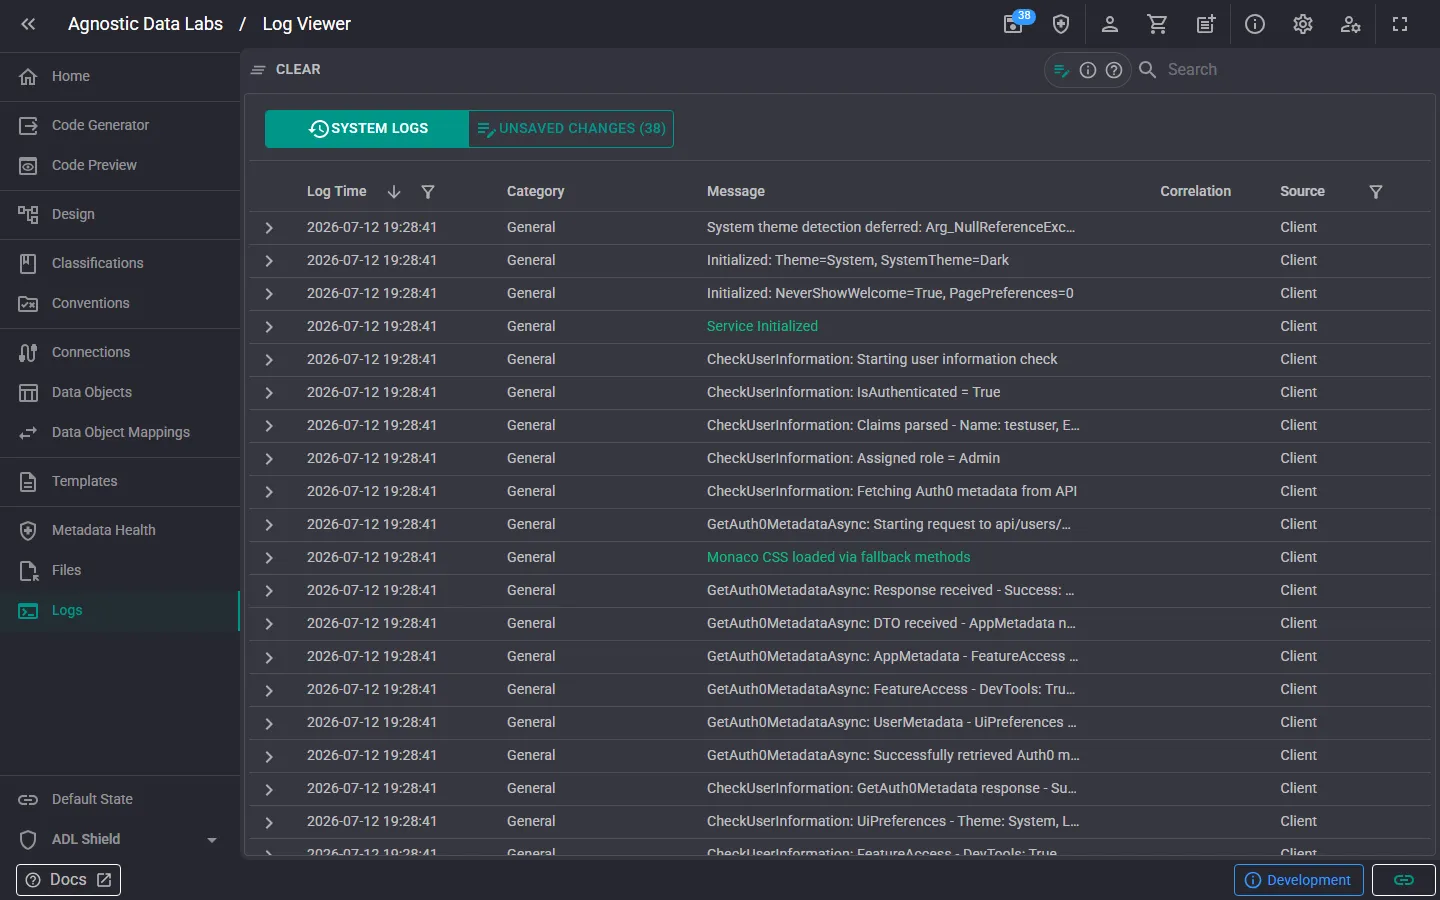The width and height of the screenshot is (1440, 900).
Task: Expand row 'Assigned role = Admin'
Action: [x=269, y=459]
